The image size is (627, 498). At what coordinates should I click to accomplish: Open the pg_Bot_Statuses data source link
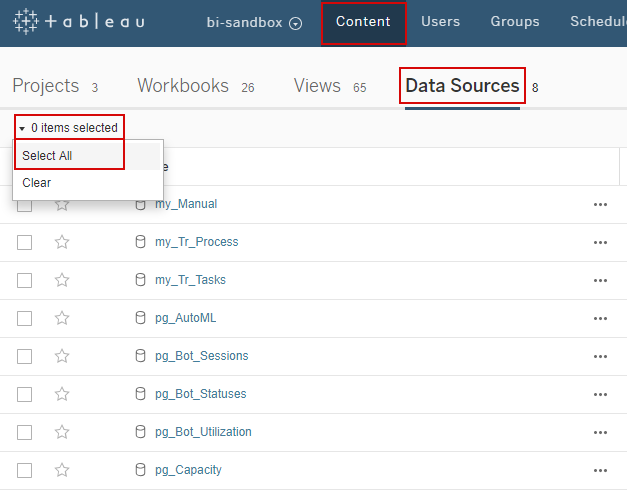(x=201, y=394)
